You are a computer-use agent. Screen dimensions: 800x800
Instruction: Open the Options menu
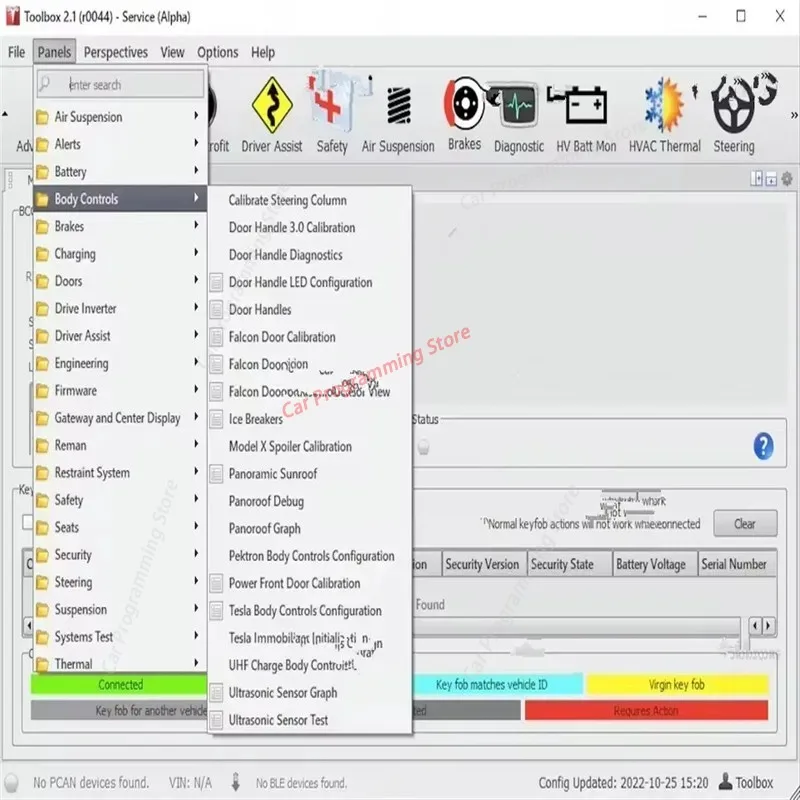click(x=218, y=52)
